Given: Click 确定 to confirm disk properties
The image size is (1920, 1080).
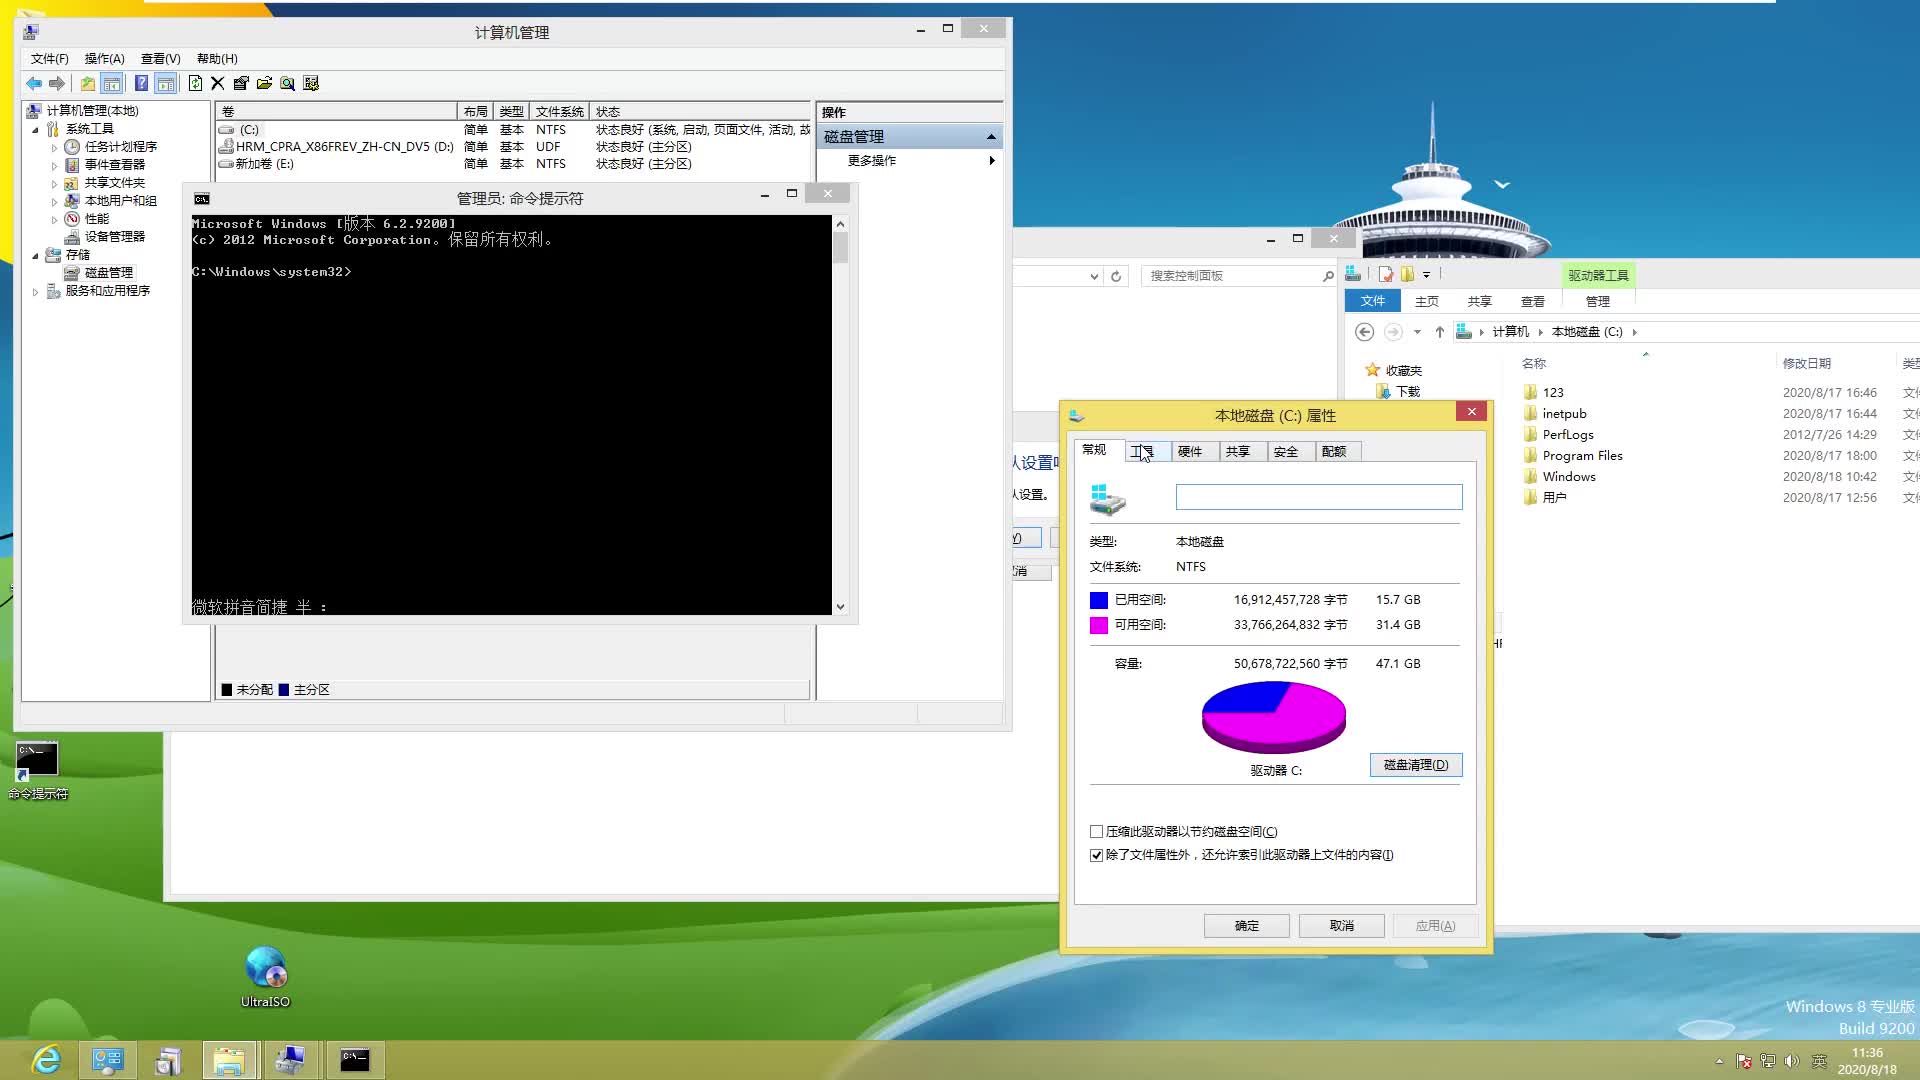Looking at the screenshot, I should pos(1246,925).
